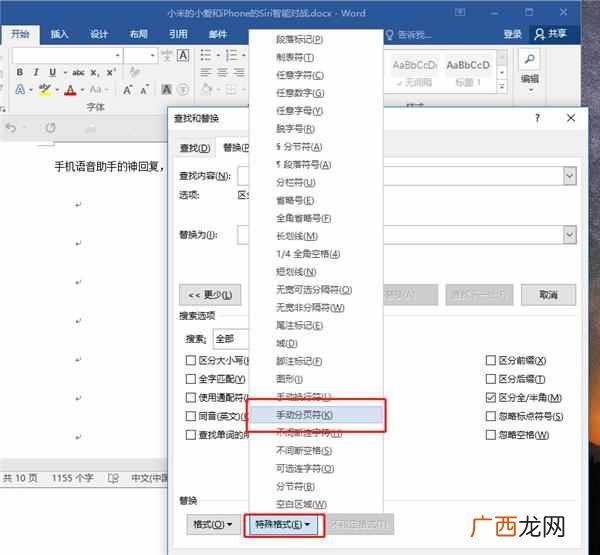Enable whole word match 全字匹配
This screenshot has height=555, width=600.
pyautogui.click(x=190, y=379)
